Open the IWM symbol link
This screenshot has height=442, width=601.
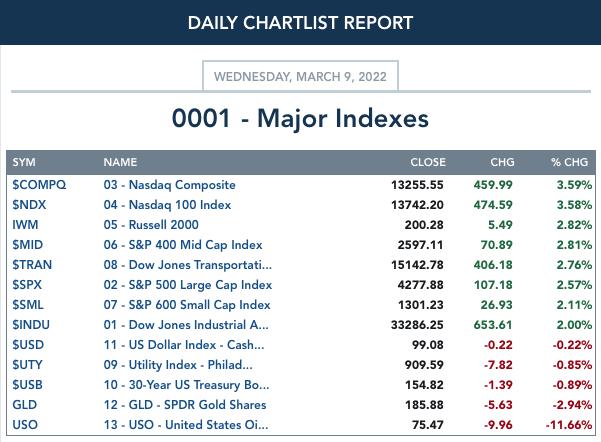click(25, 225)
